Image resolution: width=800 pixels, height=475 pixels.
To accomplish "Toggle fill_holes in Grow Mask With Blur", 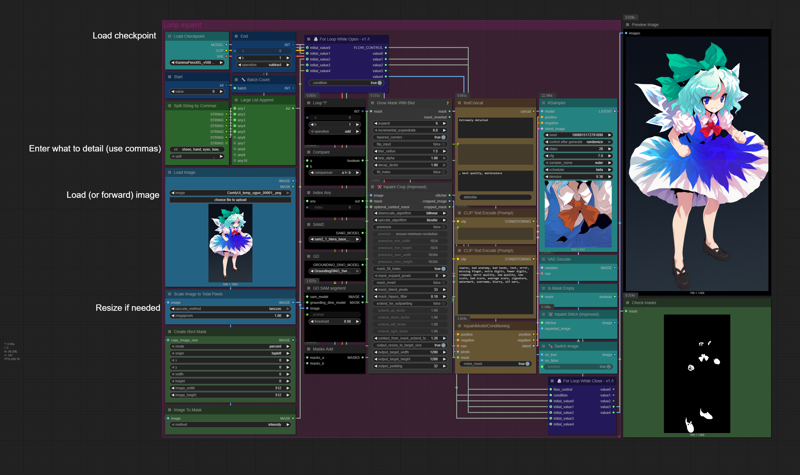I will tap(410, 172).
